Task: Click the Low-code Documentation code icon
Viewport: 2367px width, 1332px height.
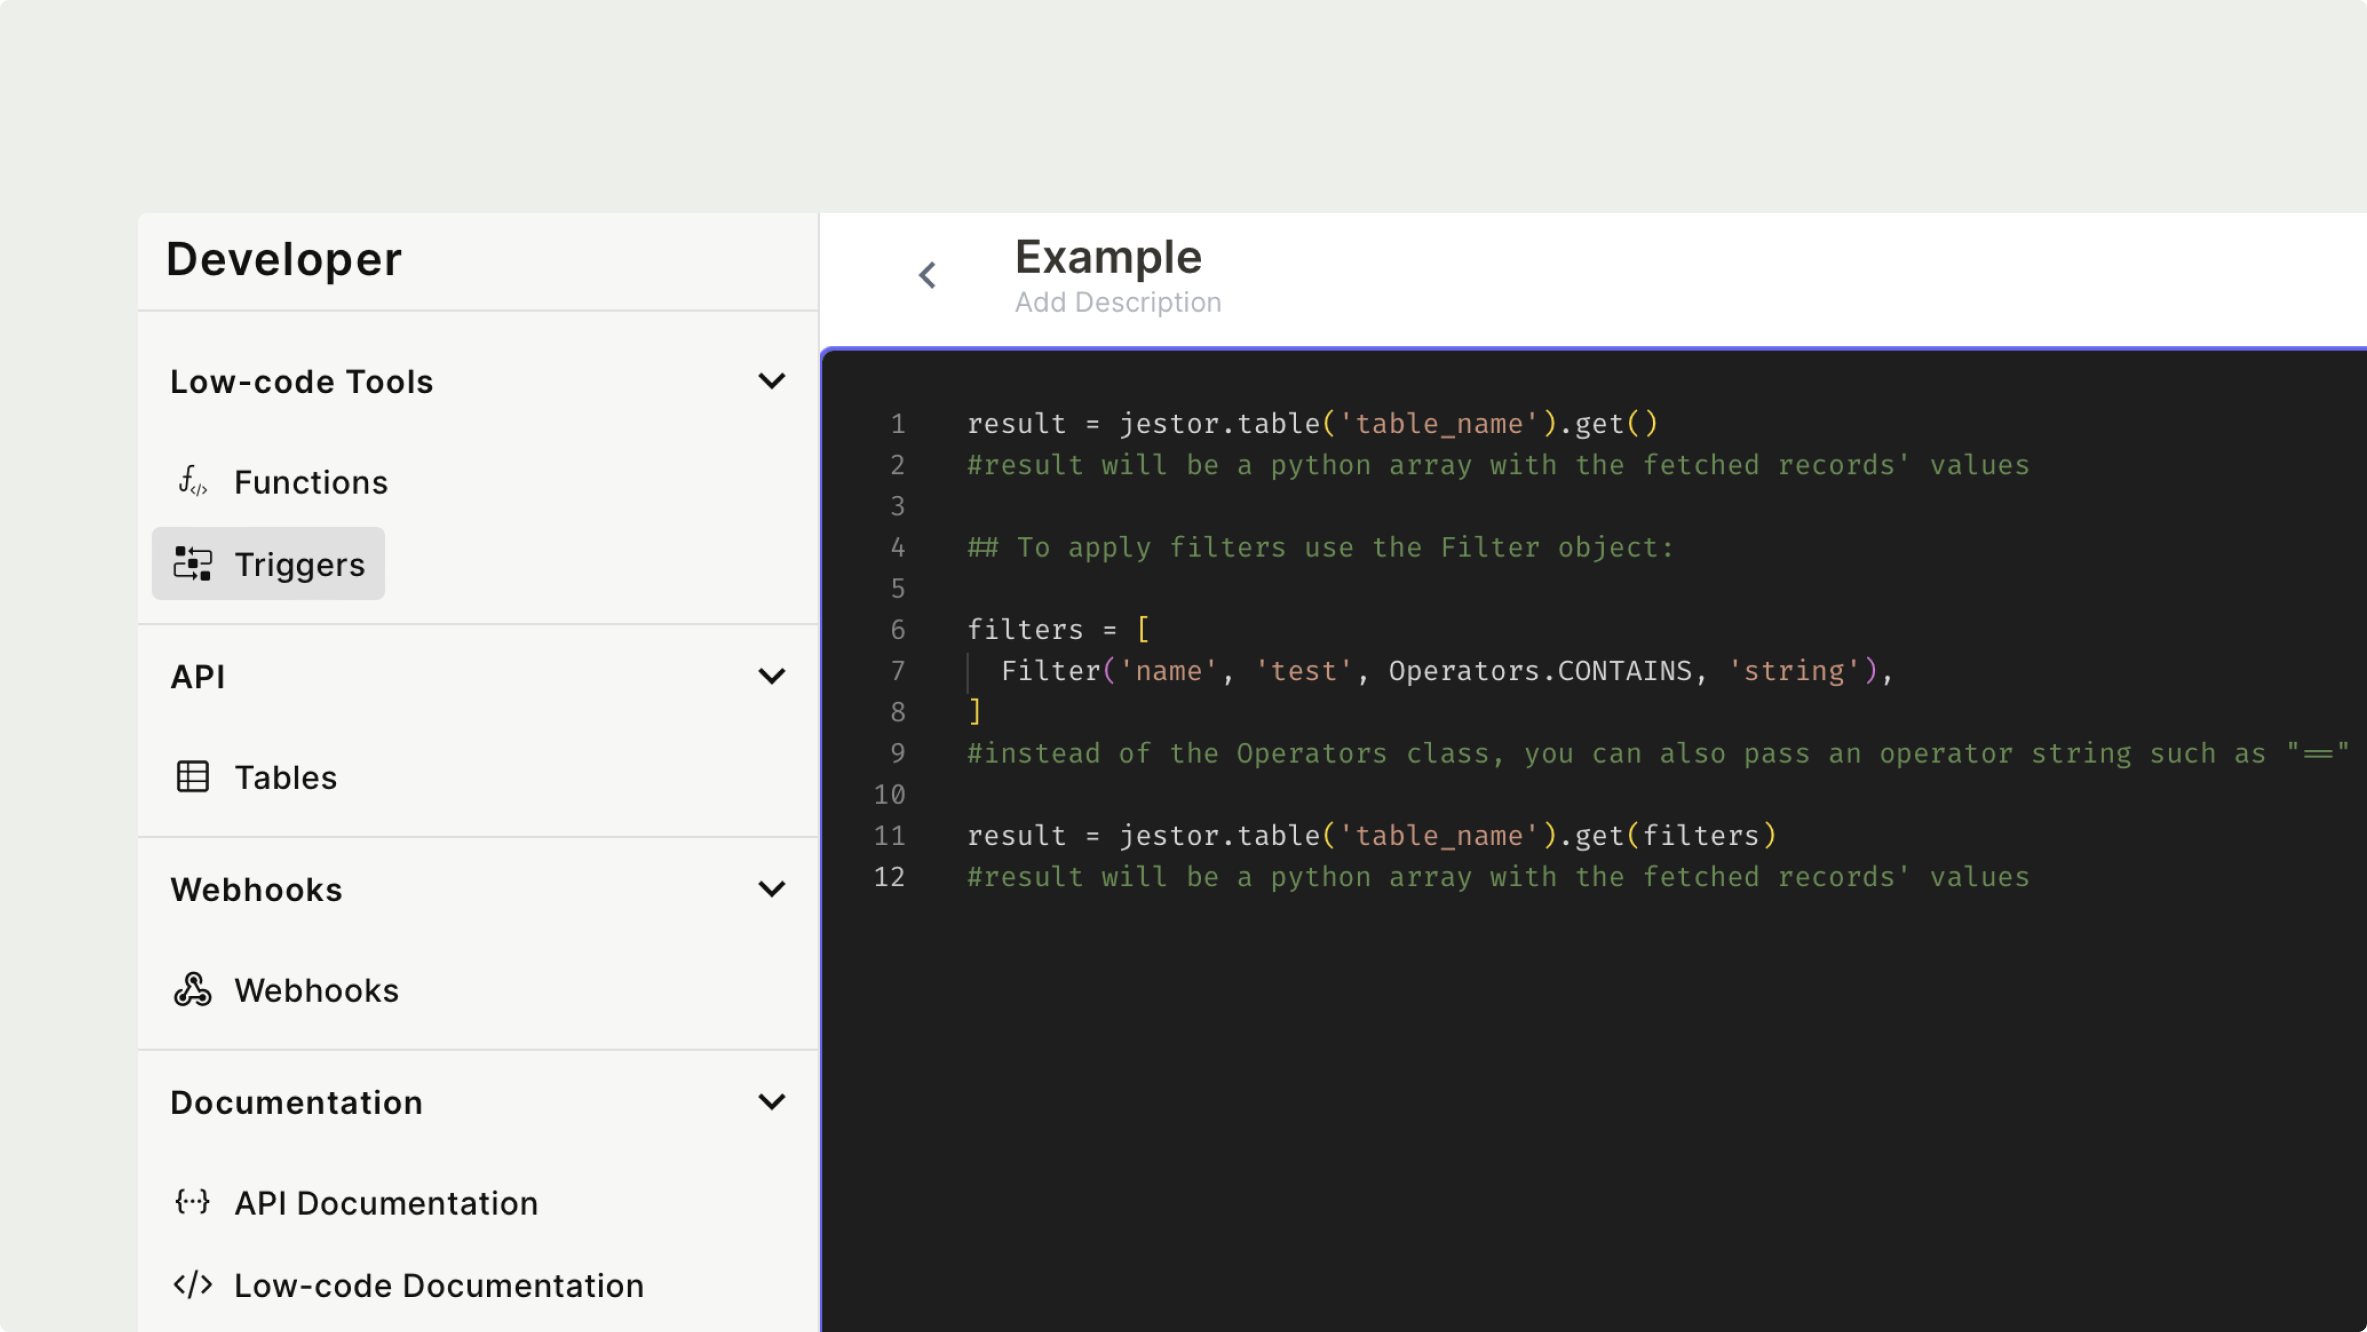Action: click(x=192, y=1285)
